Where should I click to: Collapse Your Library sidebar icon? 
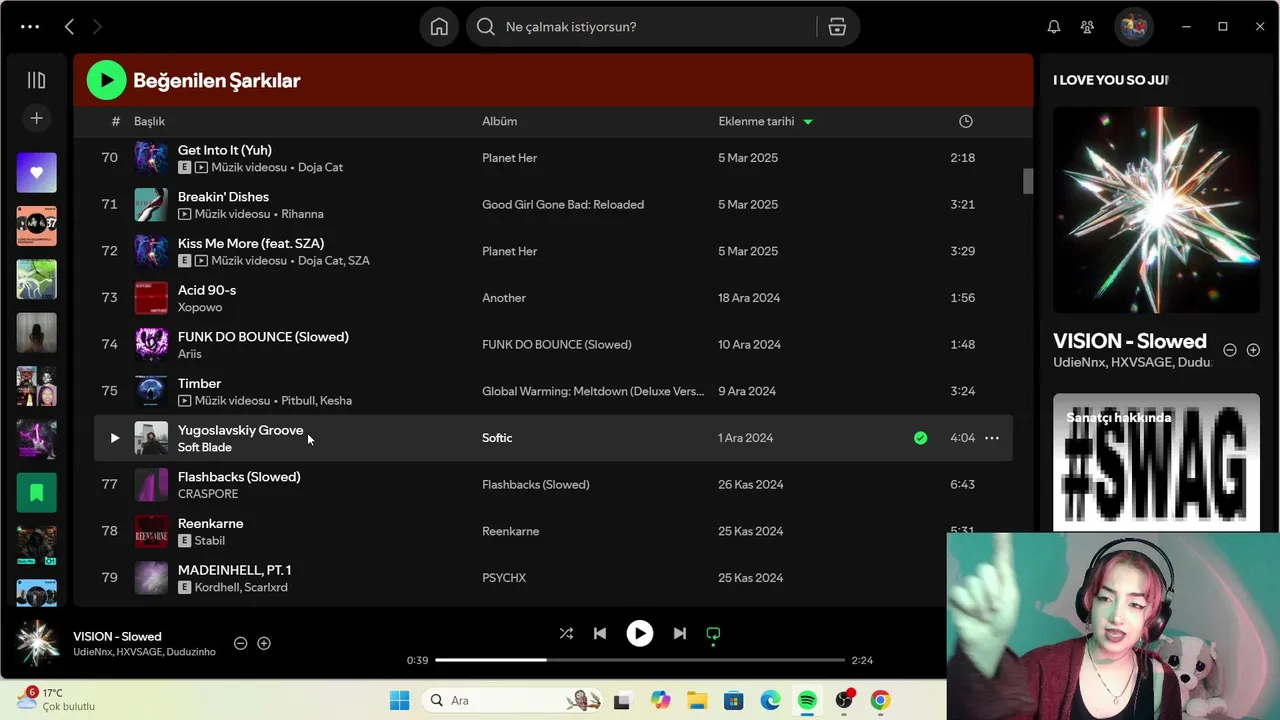pos(36,80)
